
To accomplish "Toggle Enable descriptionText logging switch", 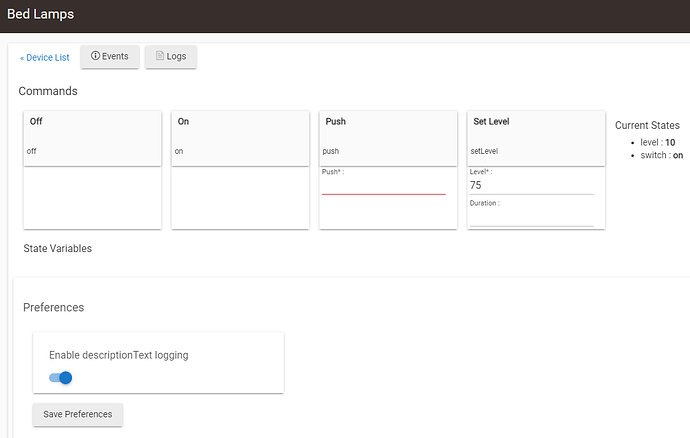I will pos(61,378).
